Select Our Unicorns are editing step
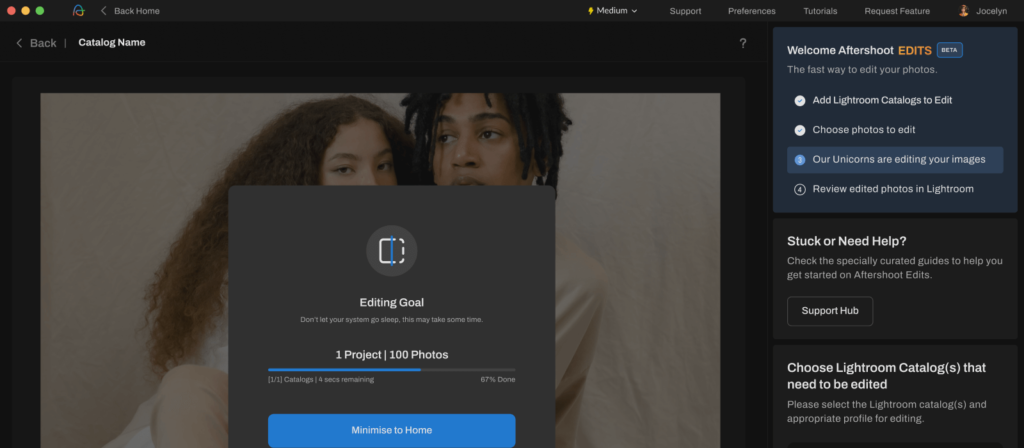The height and width of the screenshot is (448, 1024). coord(895,159)
